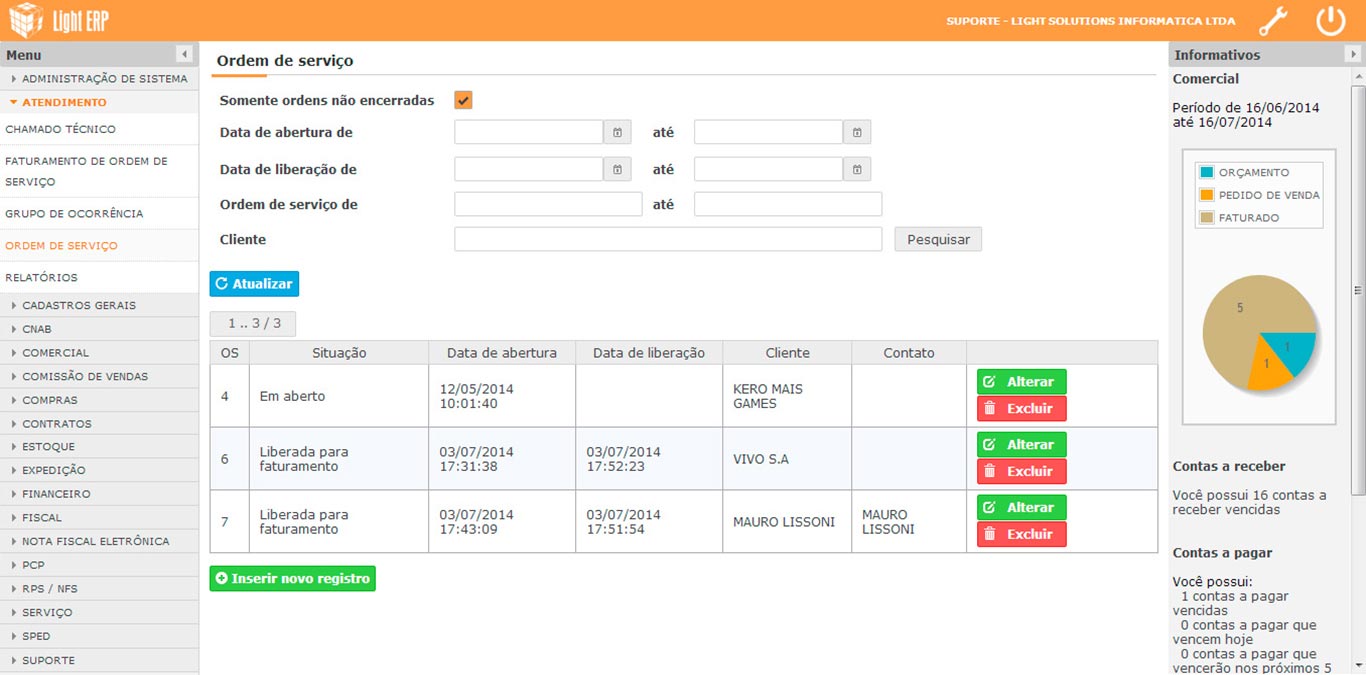1366x675 pixels.
Task: Collapse the Menu panel with arrow icon
Action: click(184, 54)
